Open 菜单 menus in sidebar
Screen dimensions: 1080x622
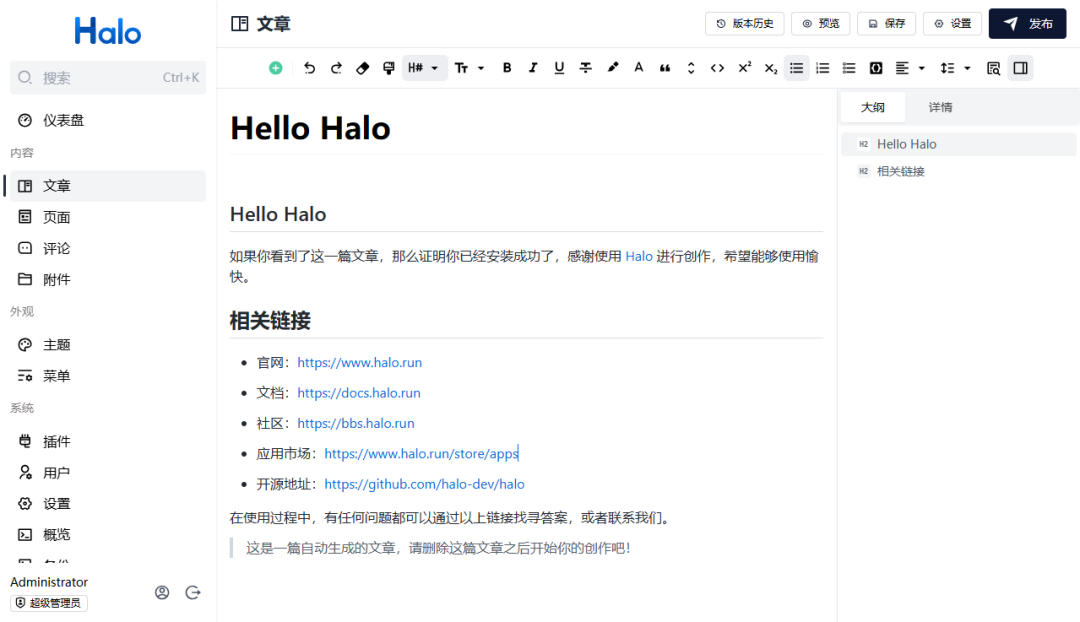pos(107,376)
